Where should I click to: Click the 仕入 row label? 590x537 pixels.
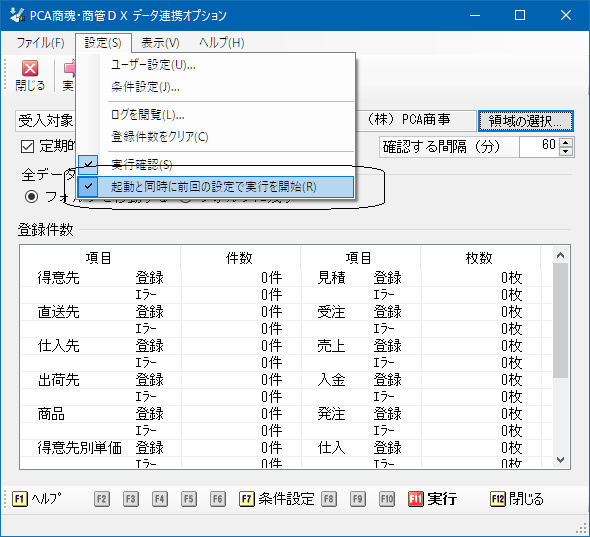point(331,447)
